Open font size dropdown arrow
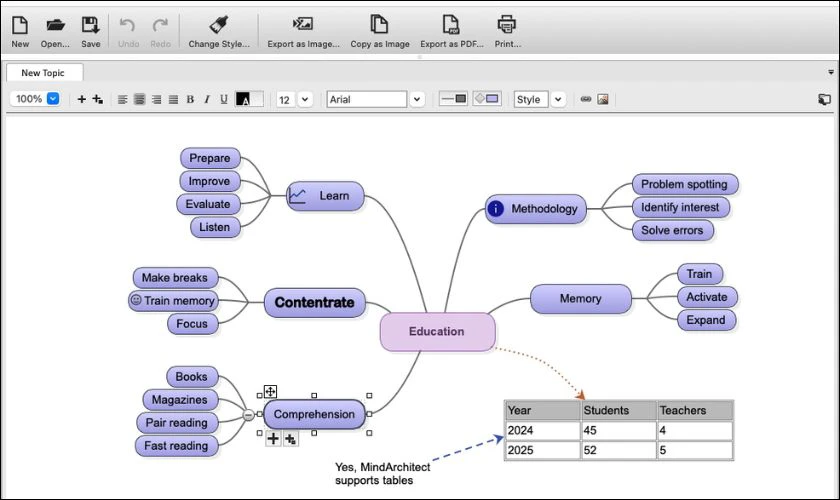 tap(305, 99)
